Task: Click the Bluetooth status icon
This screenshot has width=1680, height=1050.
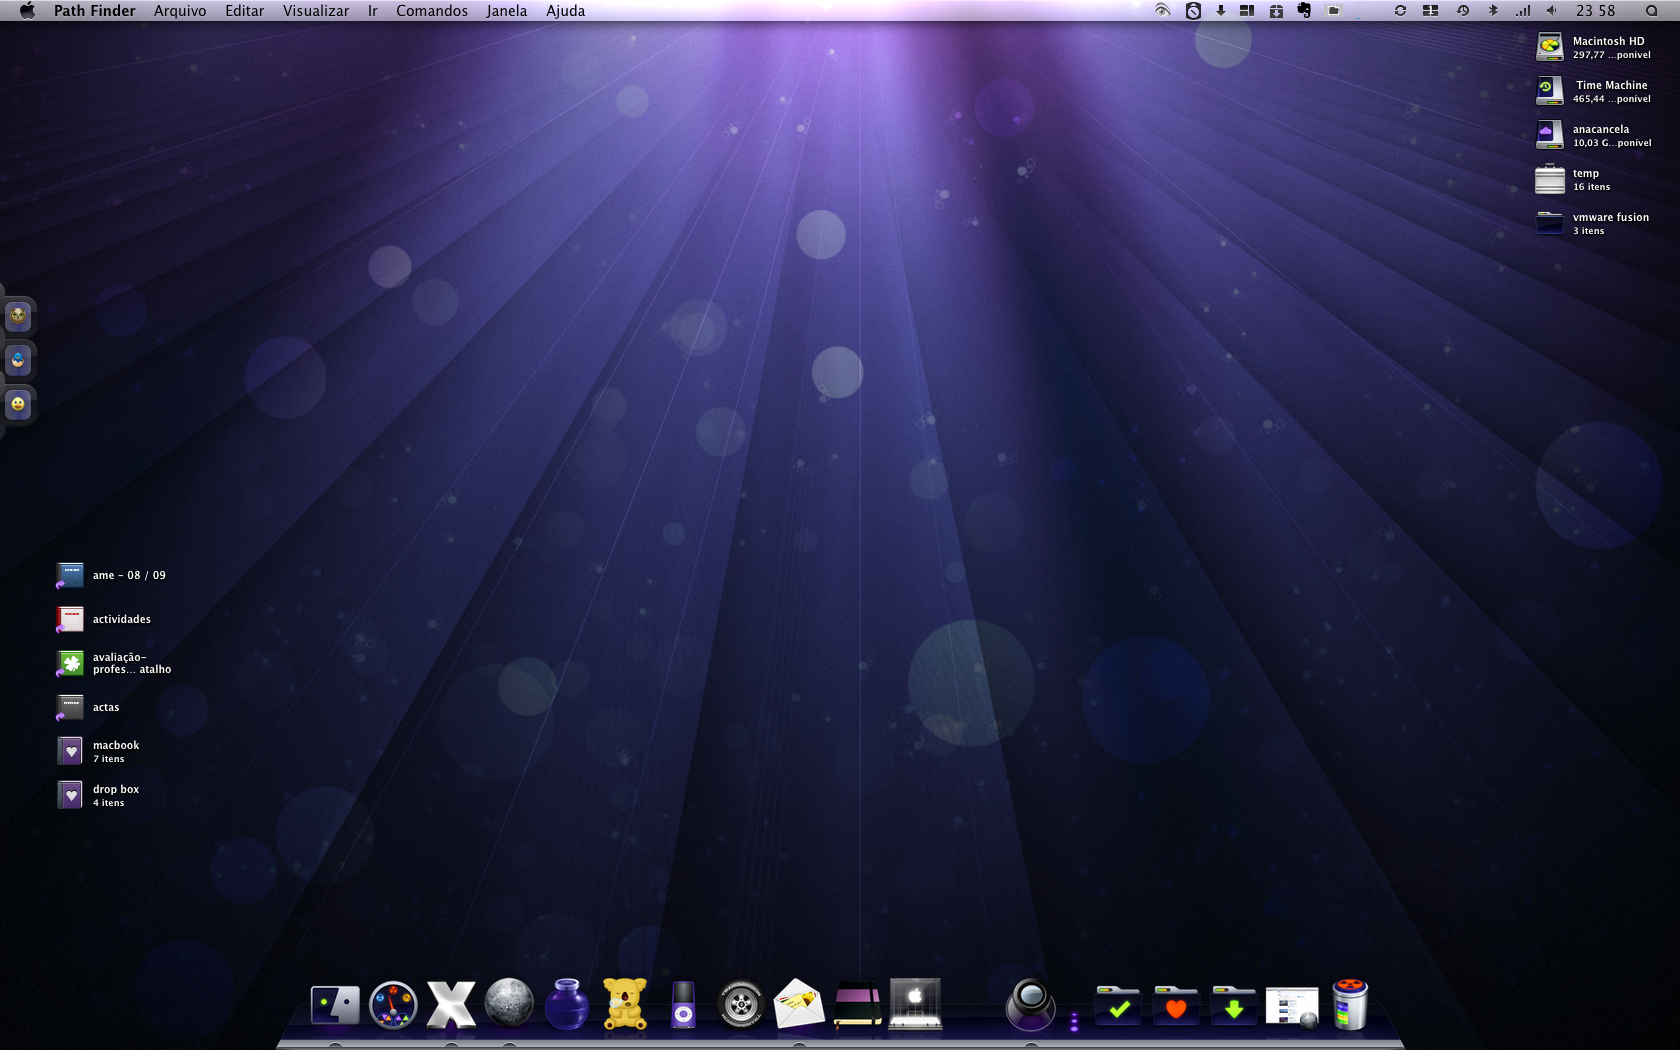Action: [1493, 11]
